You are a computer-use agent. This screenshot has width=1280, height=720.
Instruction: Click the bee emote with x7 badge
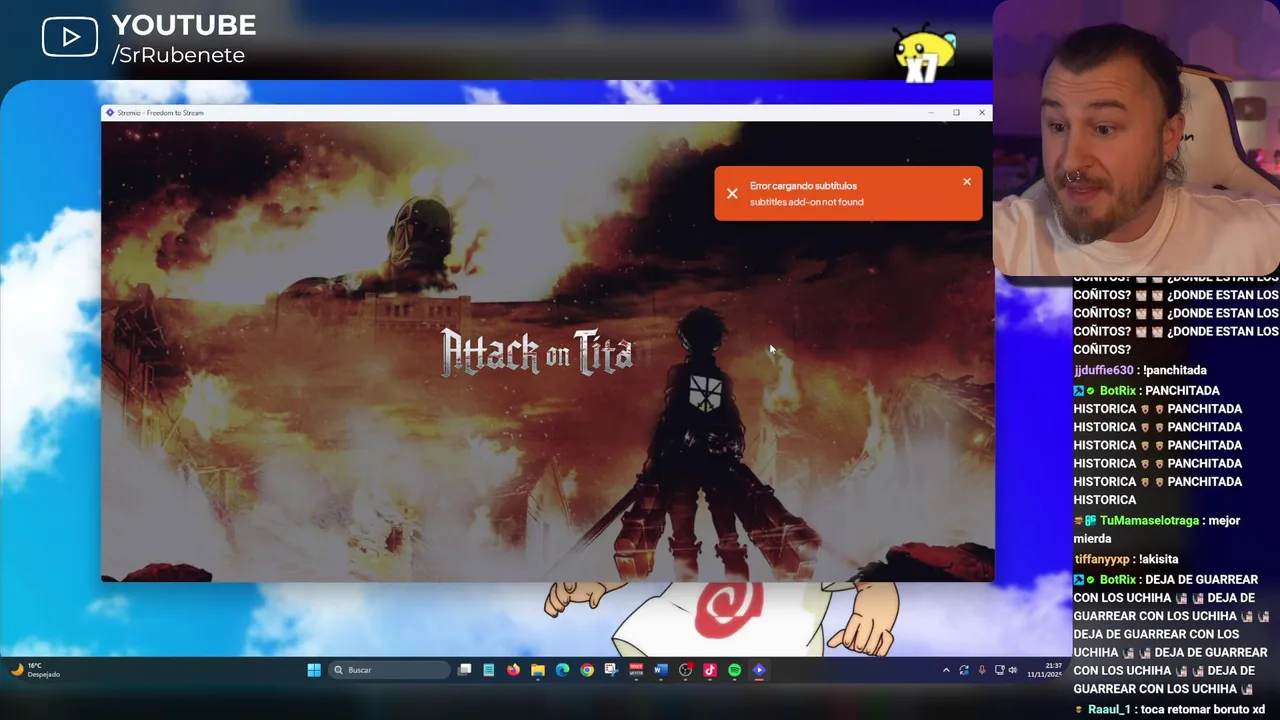[924, 54]
